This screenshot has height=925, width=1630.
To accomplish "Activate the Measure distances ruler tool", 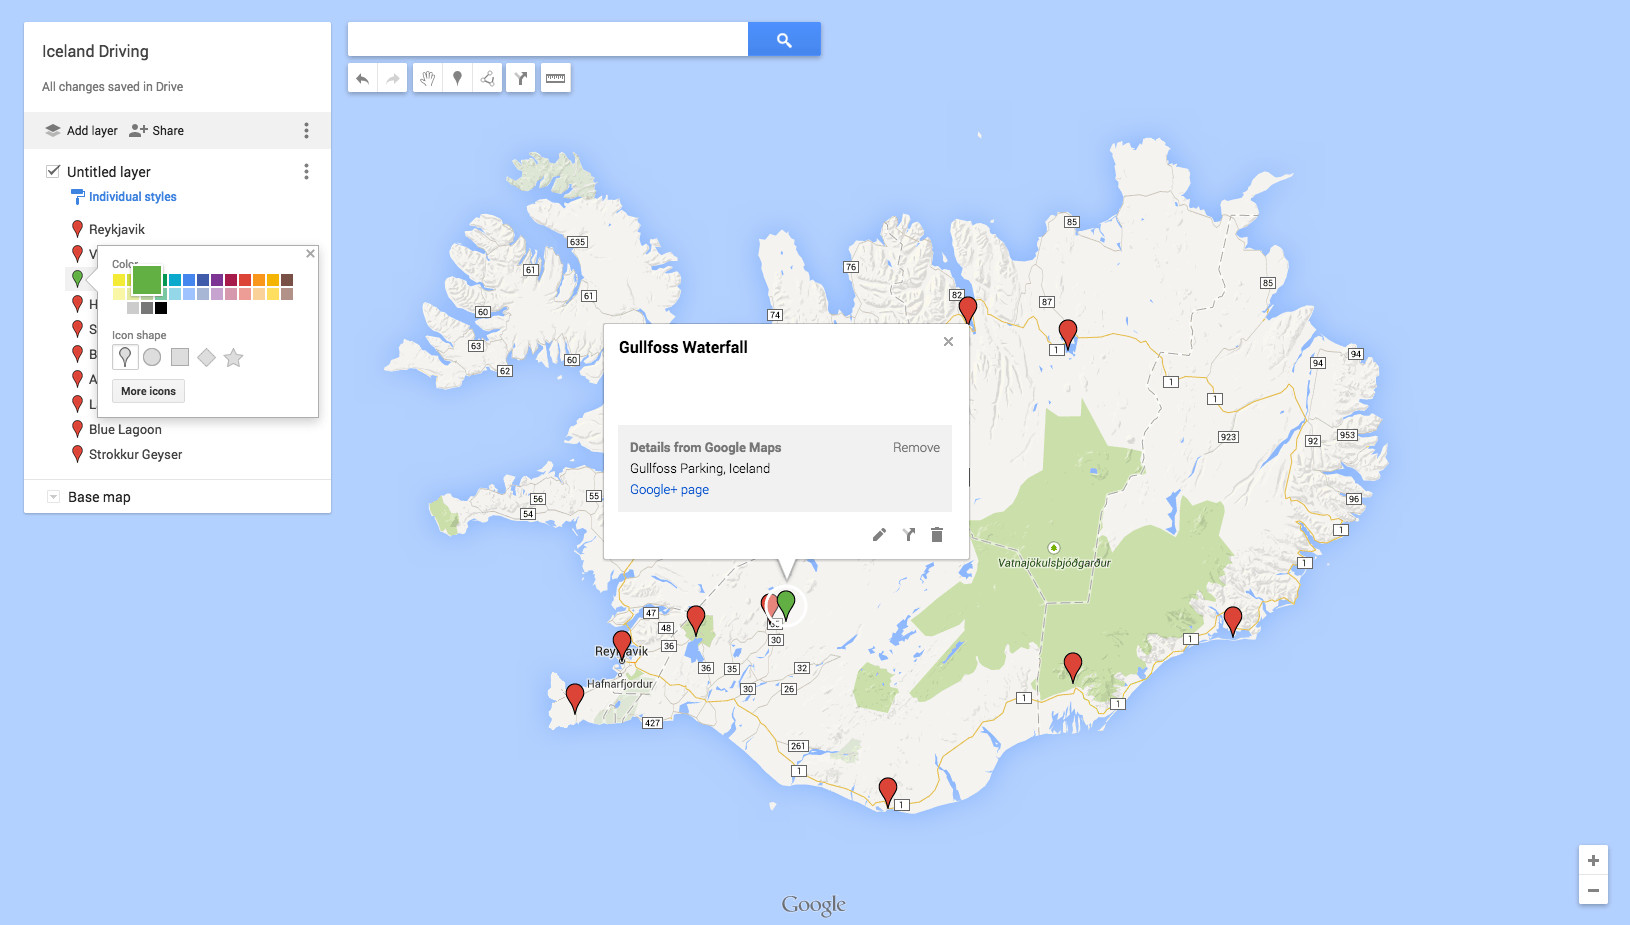I will (556, 78).
